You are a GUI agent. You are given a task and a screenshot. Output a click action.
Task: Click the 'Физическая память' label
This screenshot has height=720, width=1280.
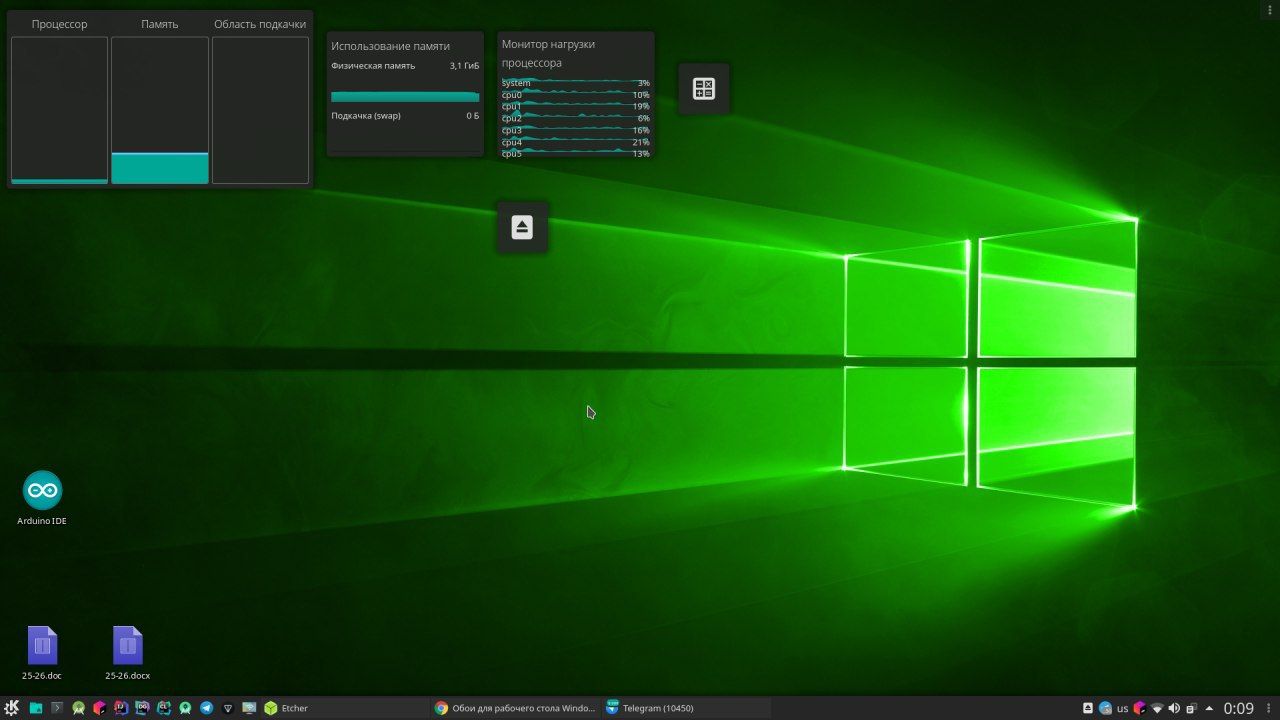373,66
